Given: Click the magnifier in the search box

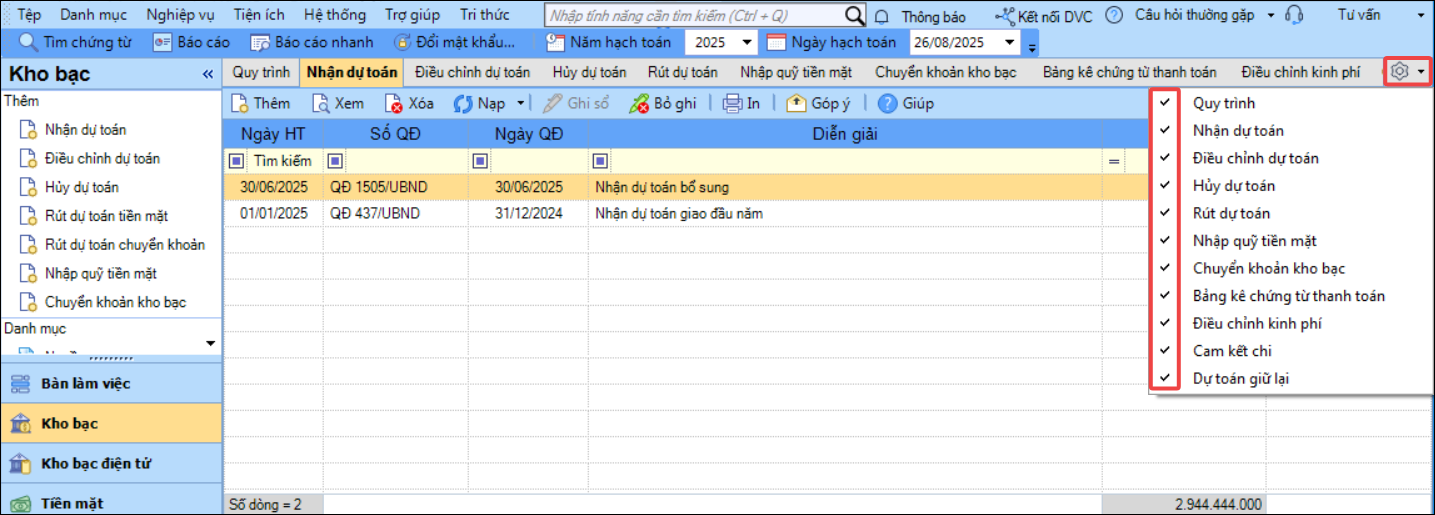Looking at the screenshot, I should coord(854,15).
